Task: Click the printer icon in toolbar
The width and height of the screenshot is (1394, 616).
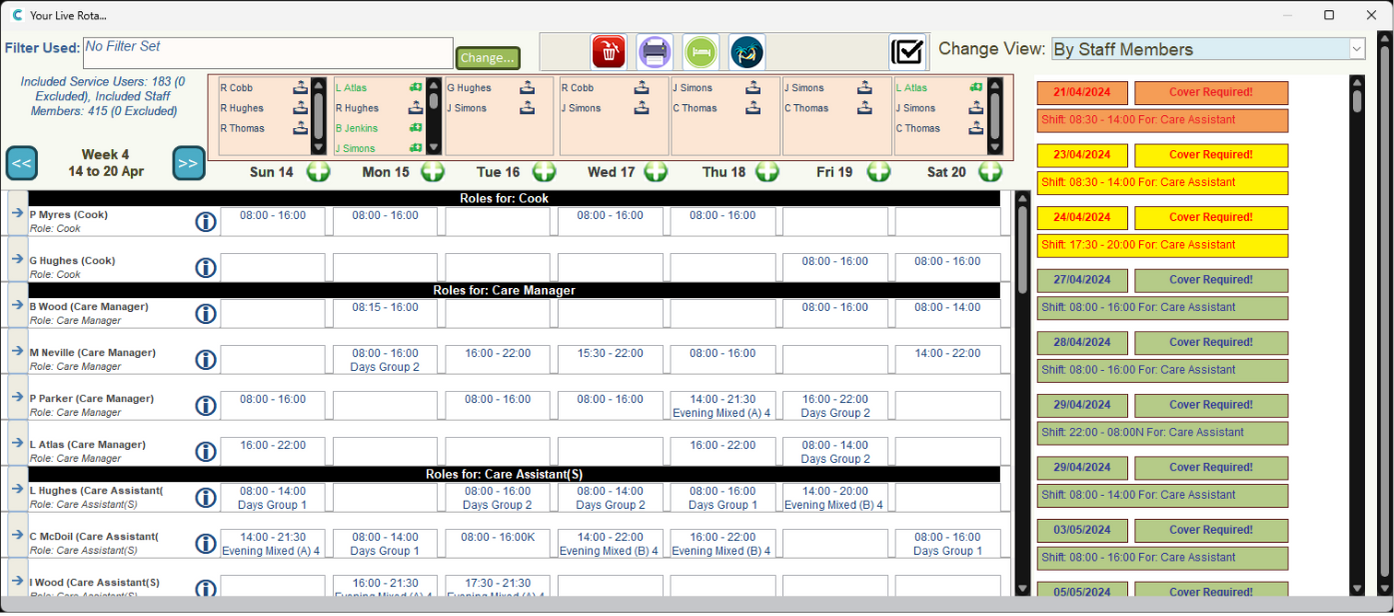Action: coord(654,51)
